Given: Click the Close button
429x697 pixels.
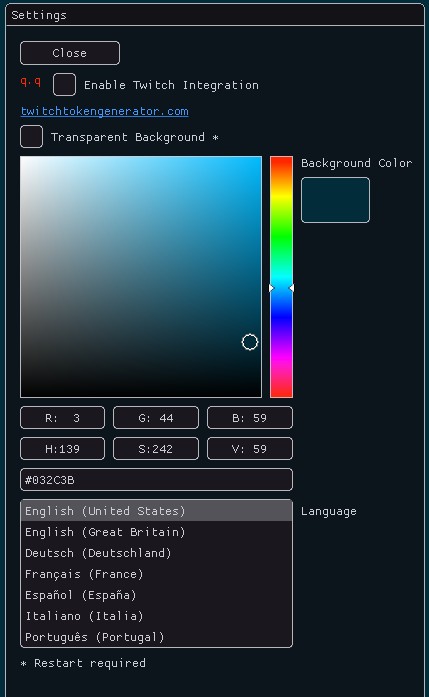Looking at the screenshot, I should pos(70,53).
